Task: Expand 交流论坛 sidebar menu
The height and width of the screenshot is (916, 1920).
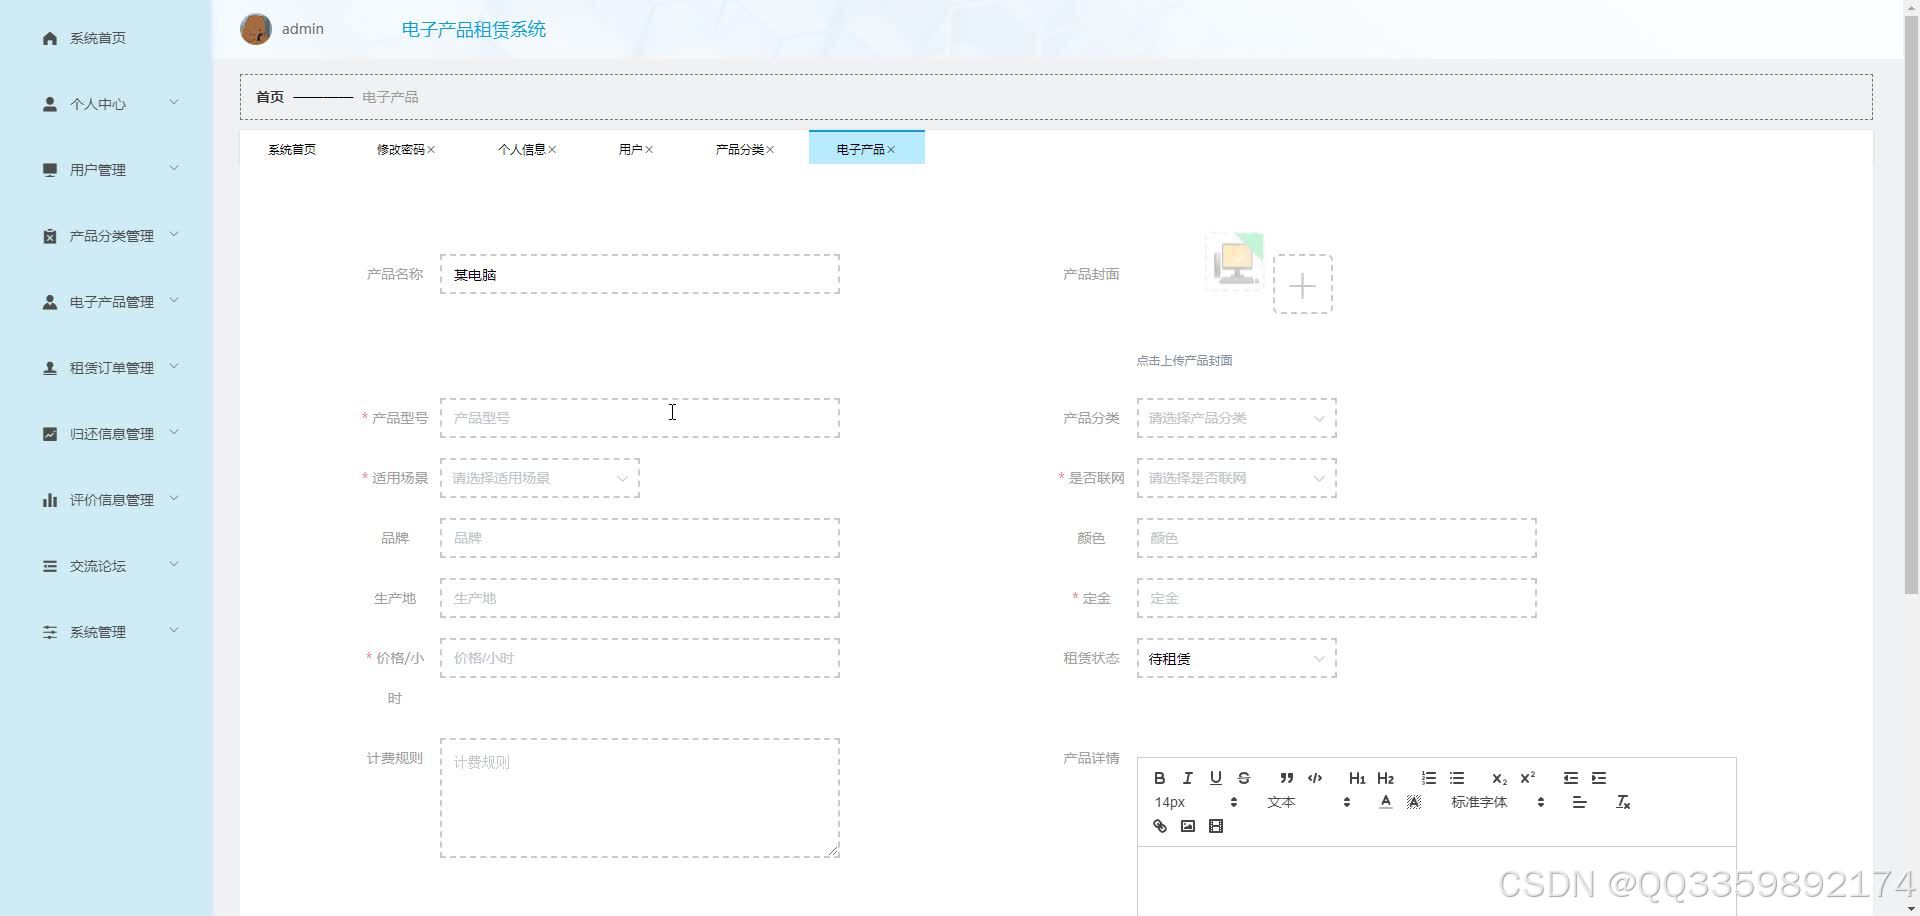Action: [x=106, y=566]
